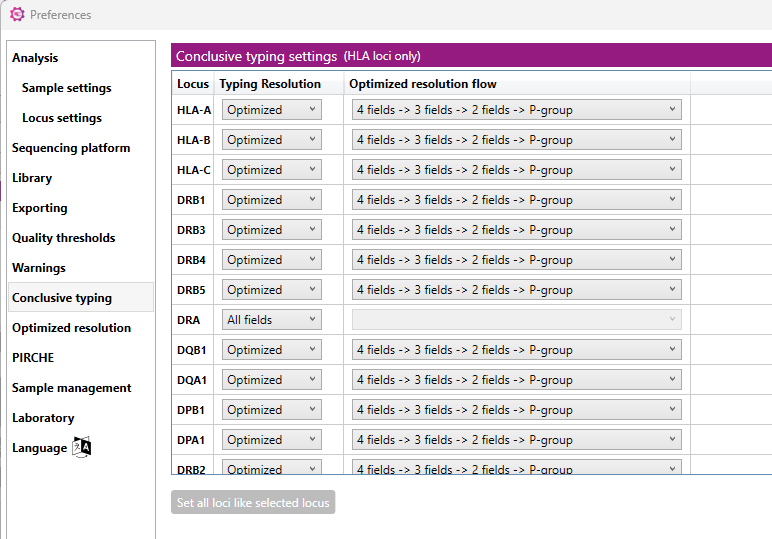
Task: Select Optimized resolution in sidebar
Action: pos(71,328)
